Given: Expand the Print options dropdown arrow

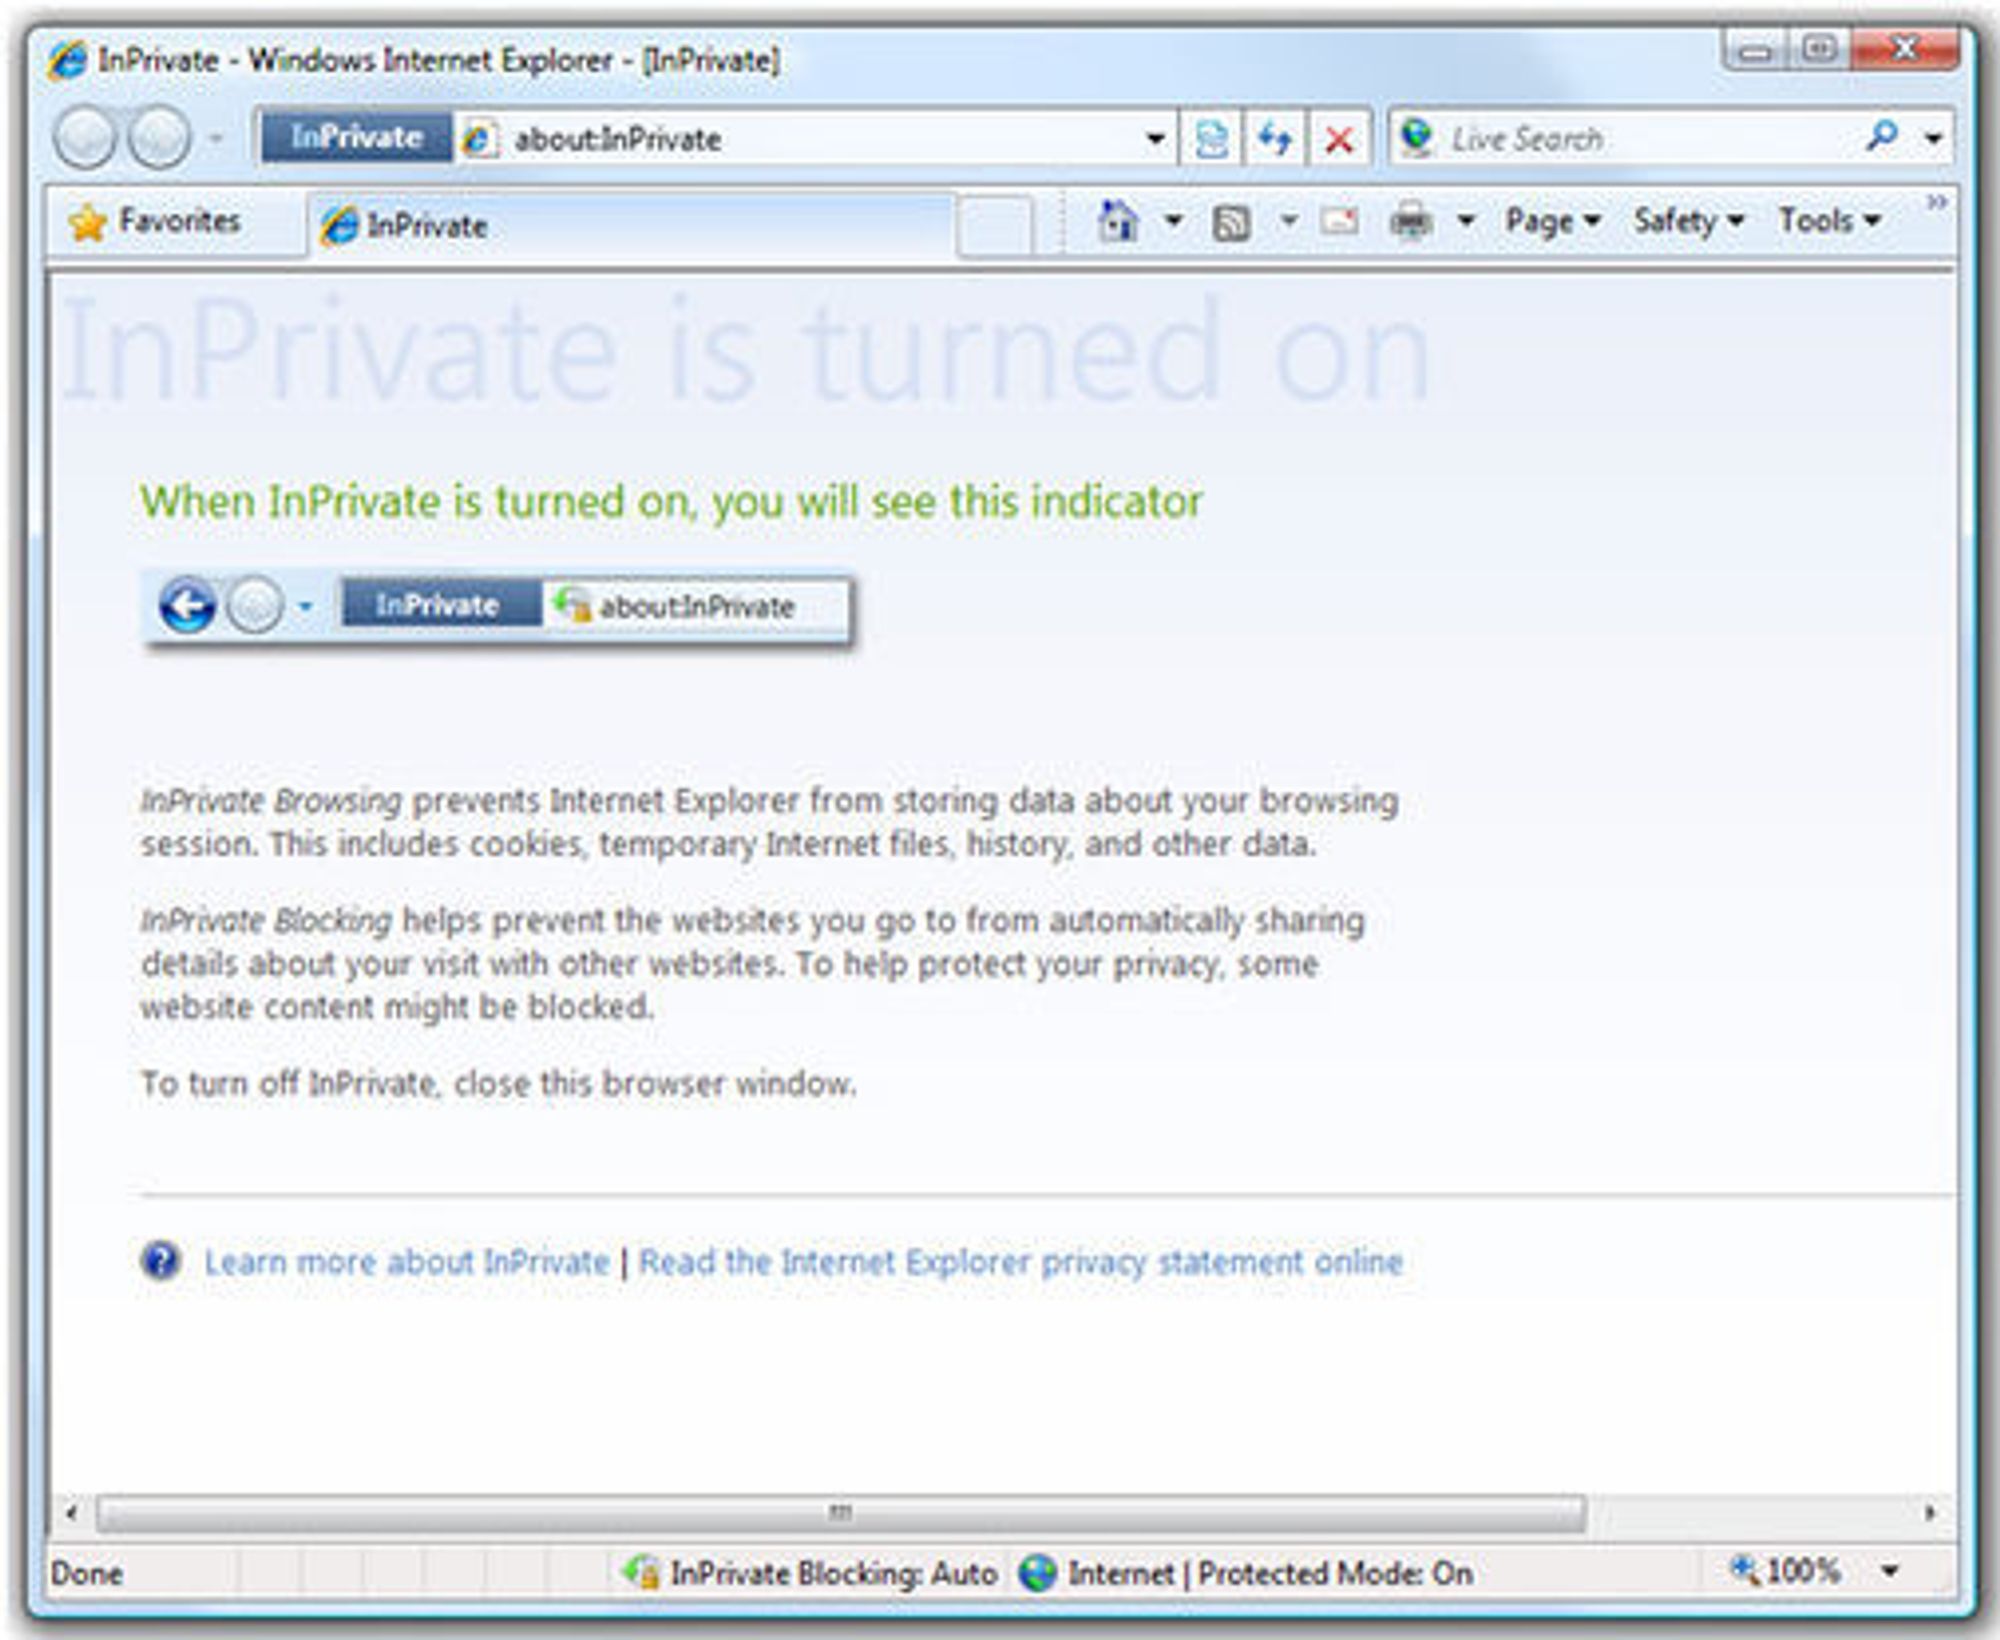Looking at the screenshot, I should [1466, 220].
